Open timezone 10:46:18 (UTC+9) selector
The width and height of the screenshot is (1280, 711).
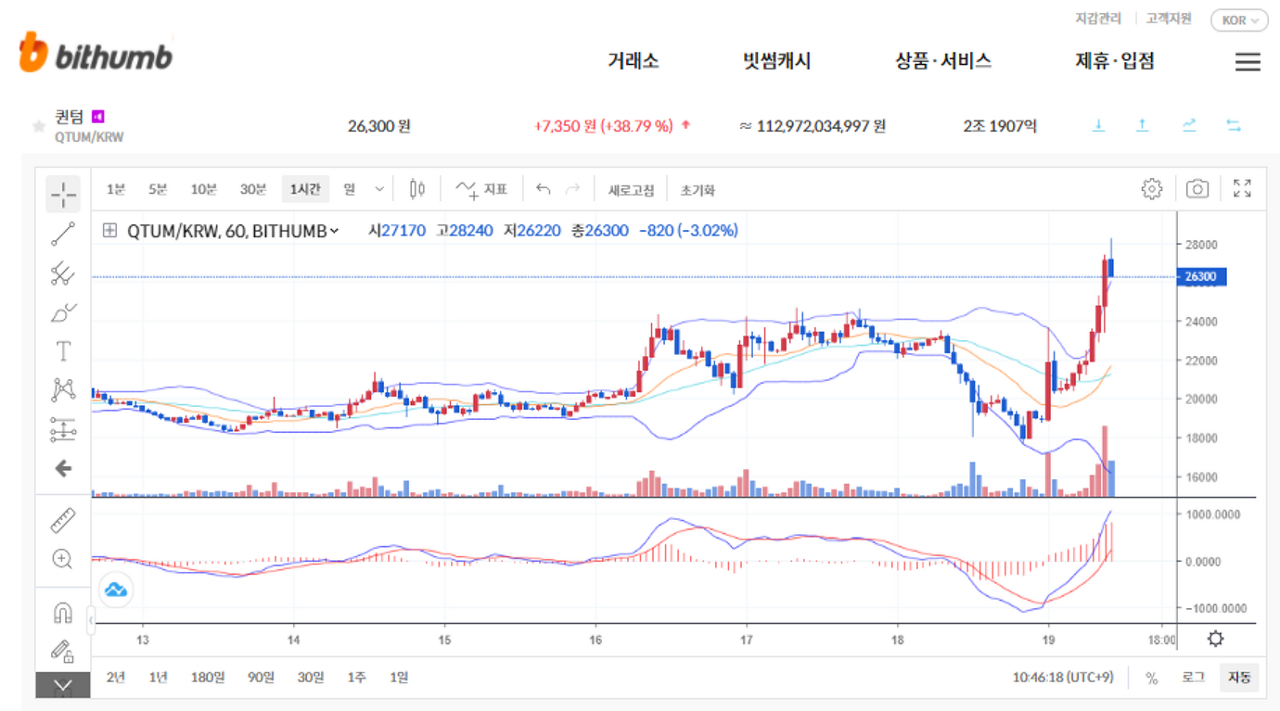pos(1063,678)
